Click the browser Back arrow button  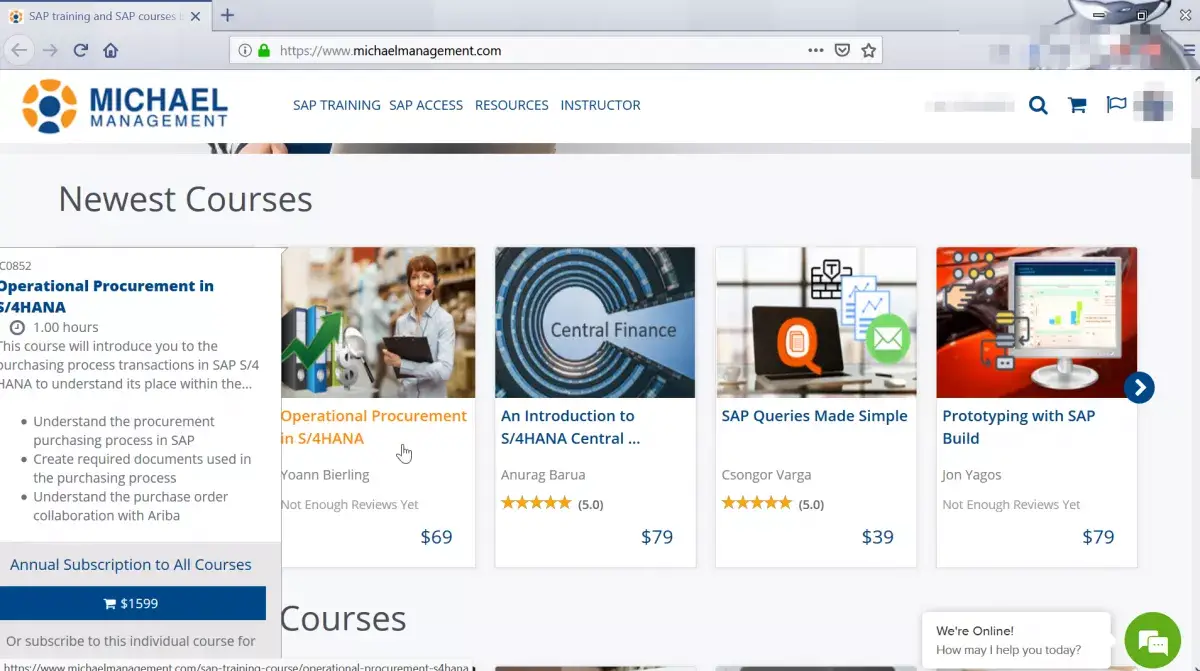19,50
